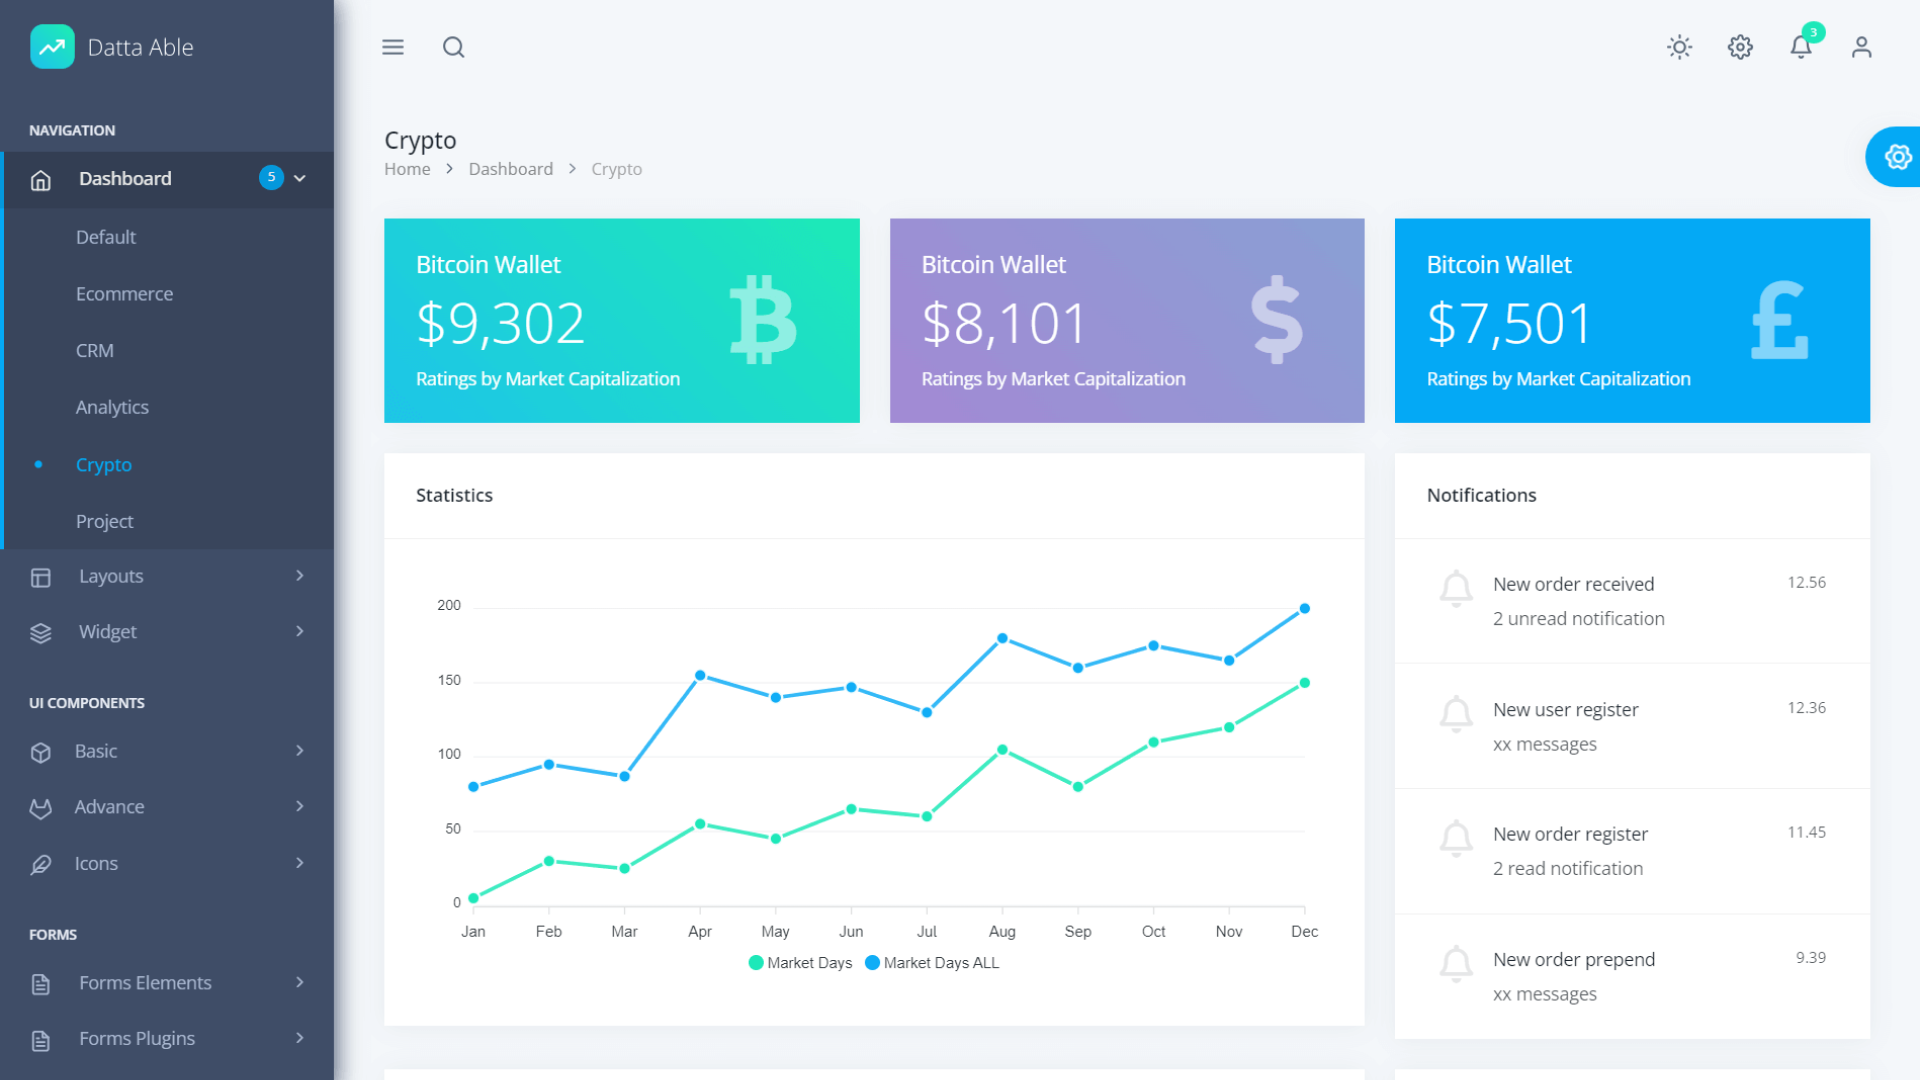The image size is (1920, 1080).
Task: Click the Home breadcrumb link
Action: 407,168
